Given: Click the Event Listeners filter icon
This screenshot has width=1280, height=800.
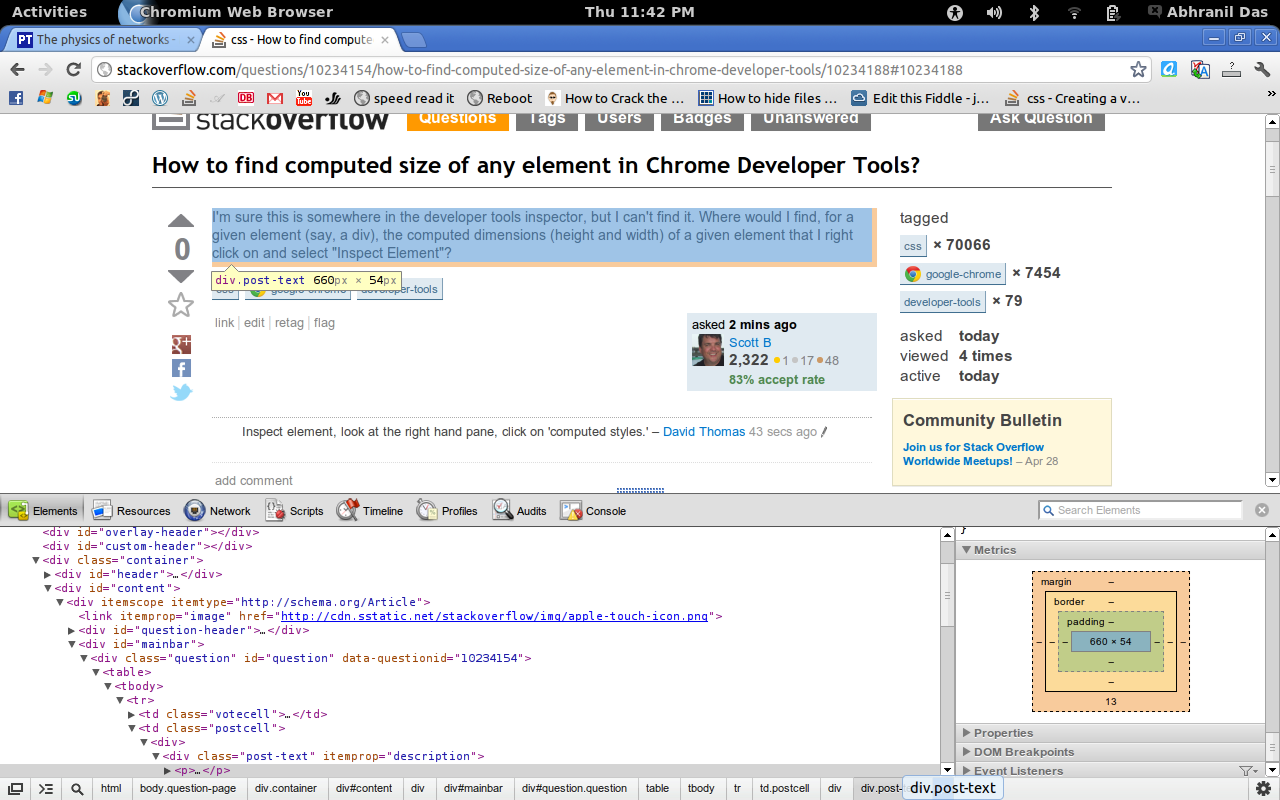Looking at the screenshot, I should (1247, 771).
